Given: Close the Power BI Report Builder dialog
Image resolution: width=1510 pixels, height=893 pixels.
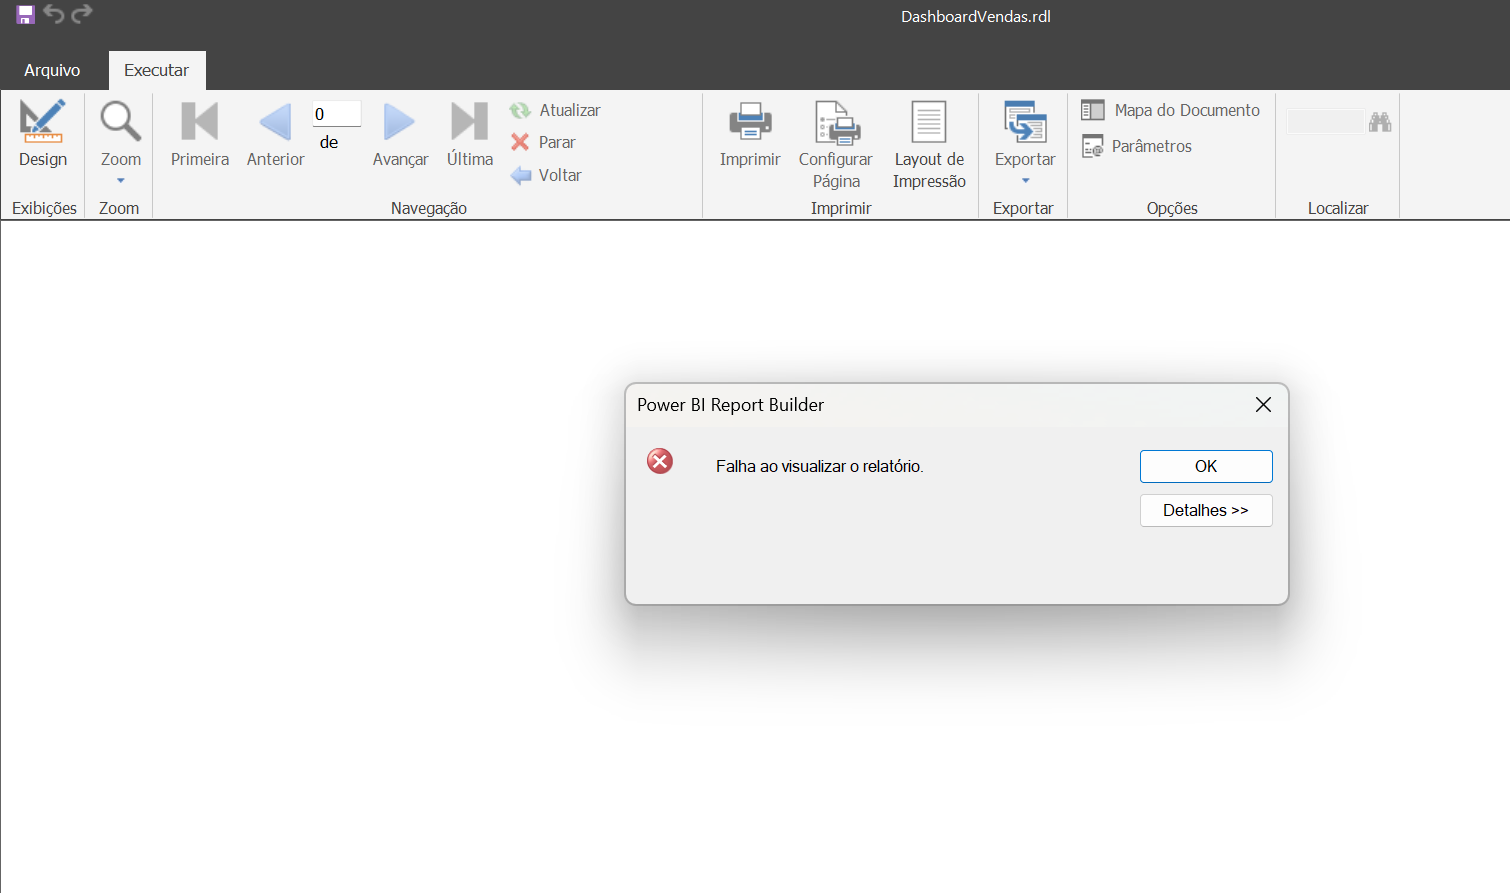Looking at the screenshot, I should [x=1263, y=404].
